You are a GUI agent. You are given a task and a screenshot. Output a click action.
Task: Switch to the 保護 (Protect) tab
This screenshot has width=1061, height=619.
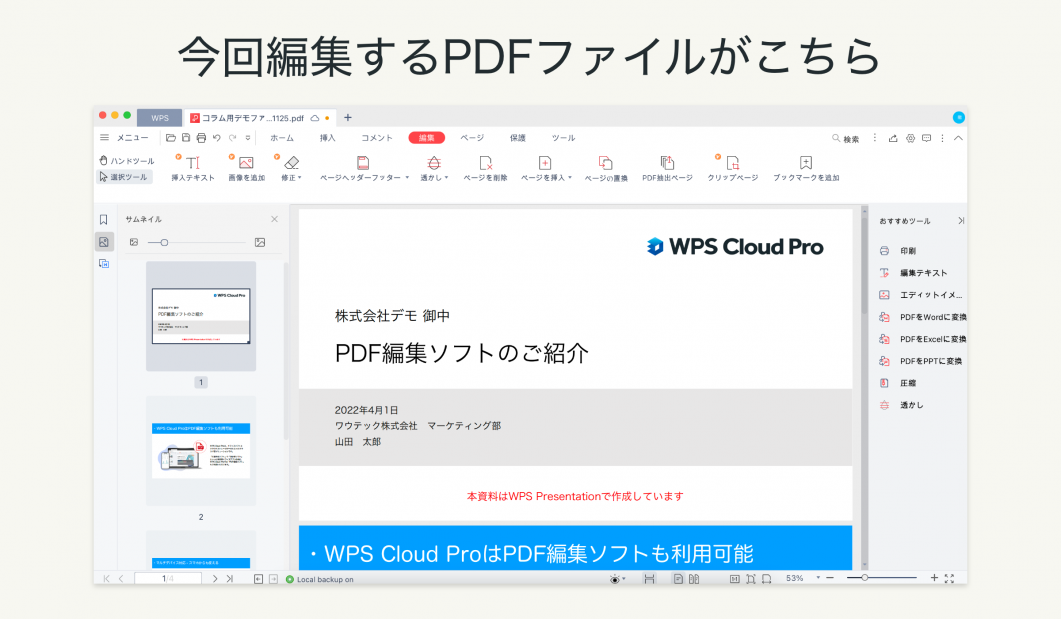[x=519, y=137]
